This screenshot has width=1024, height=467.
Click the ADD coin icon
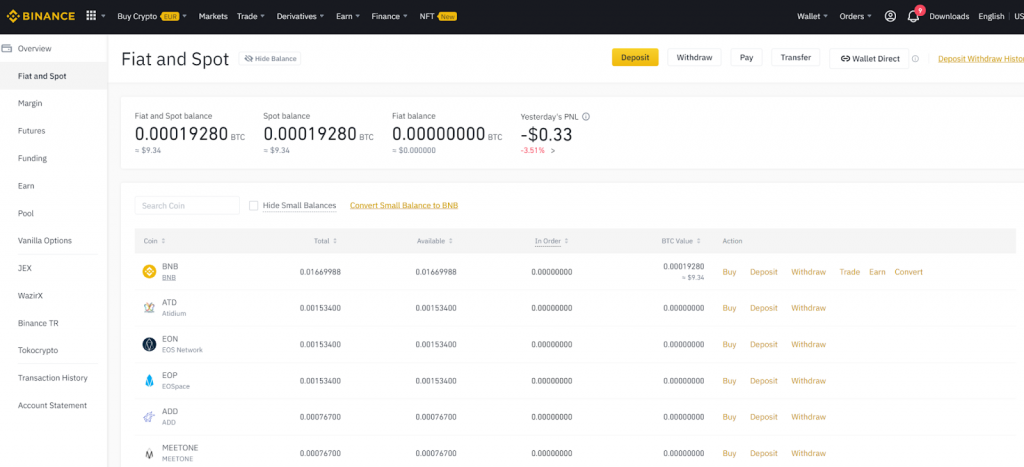[149, 417]
